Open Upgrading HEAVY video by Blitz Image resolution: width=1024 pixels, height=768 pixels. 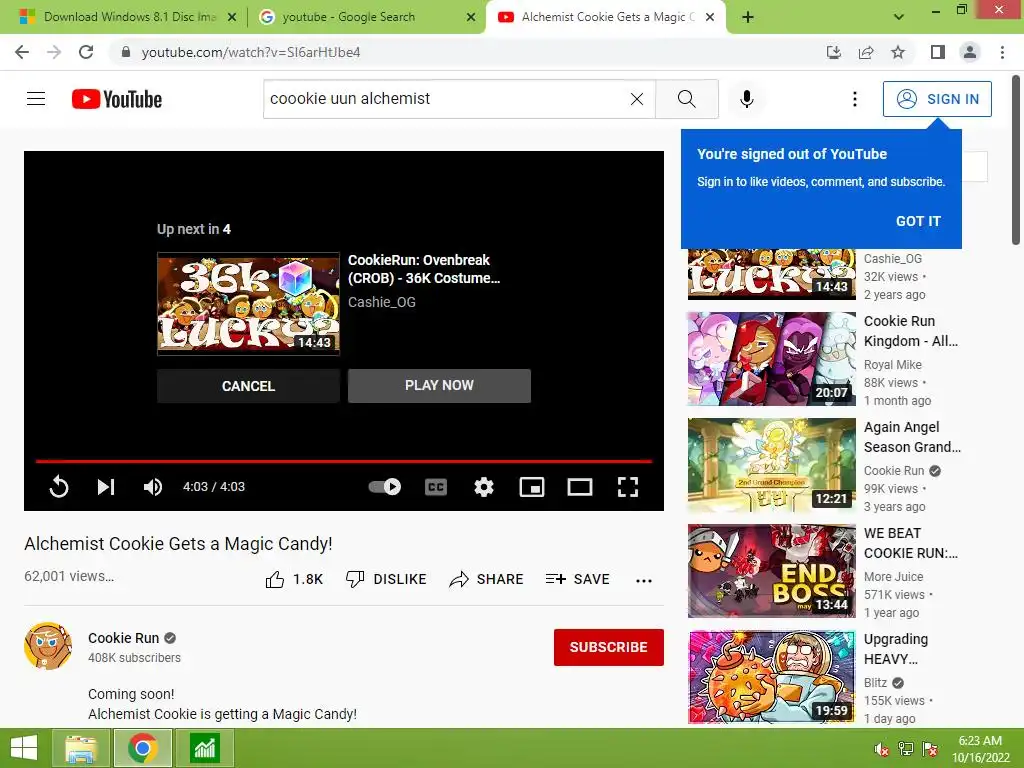pos(771,677)
